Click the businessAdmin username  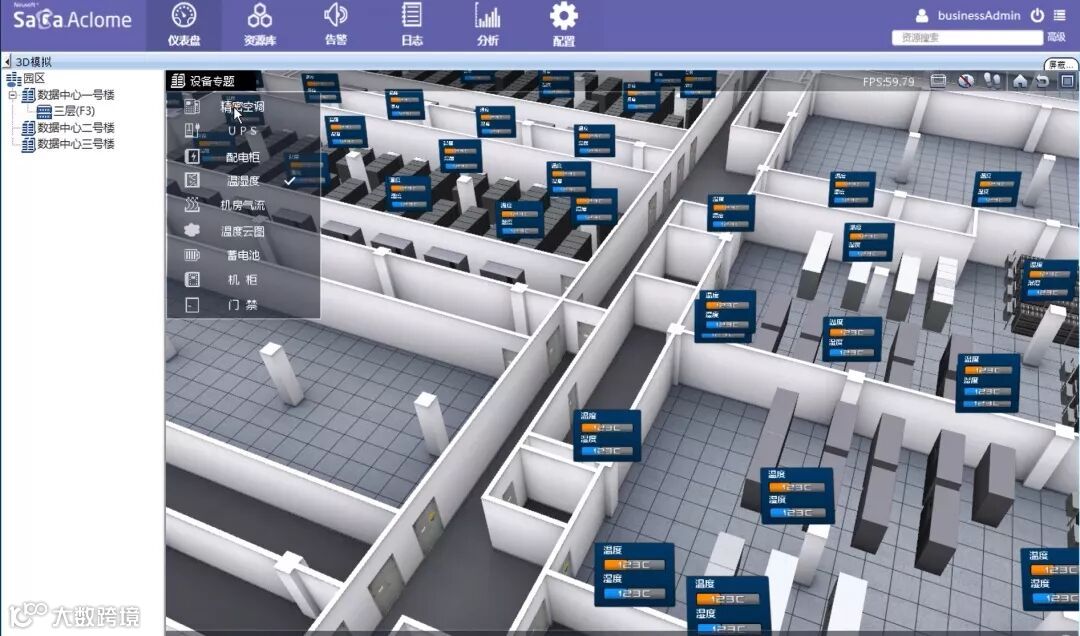coord(979,15)
